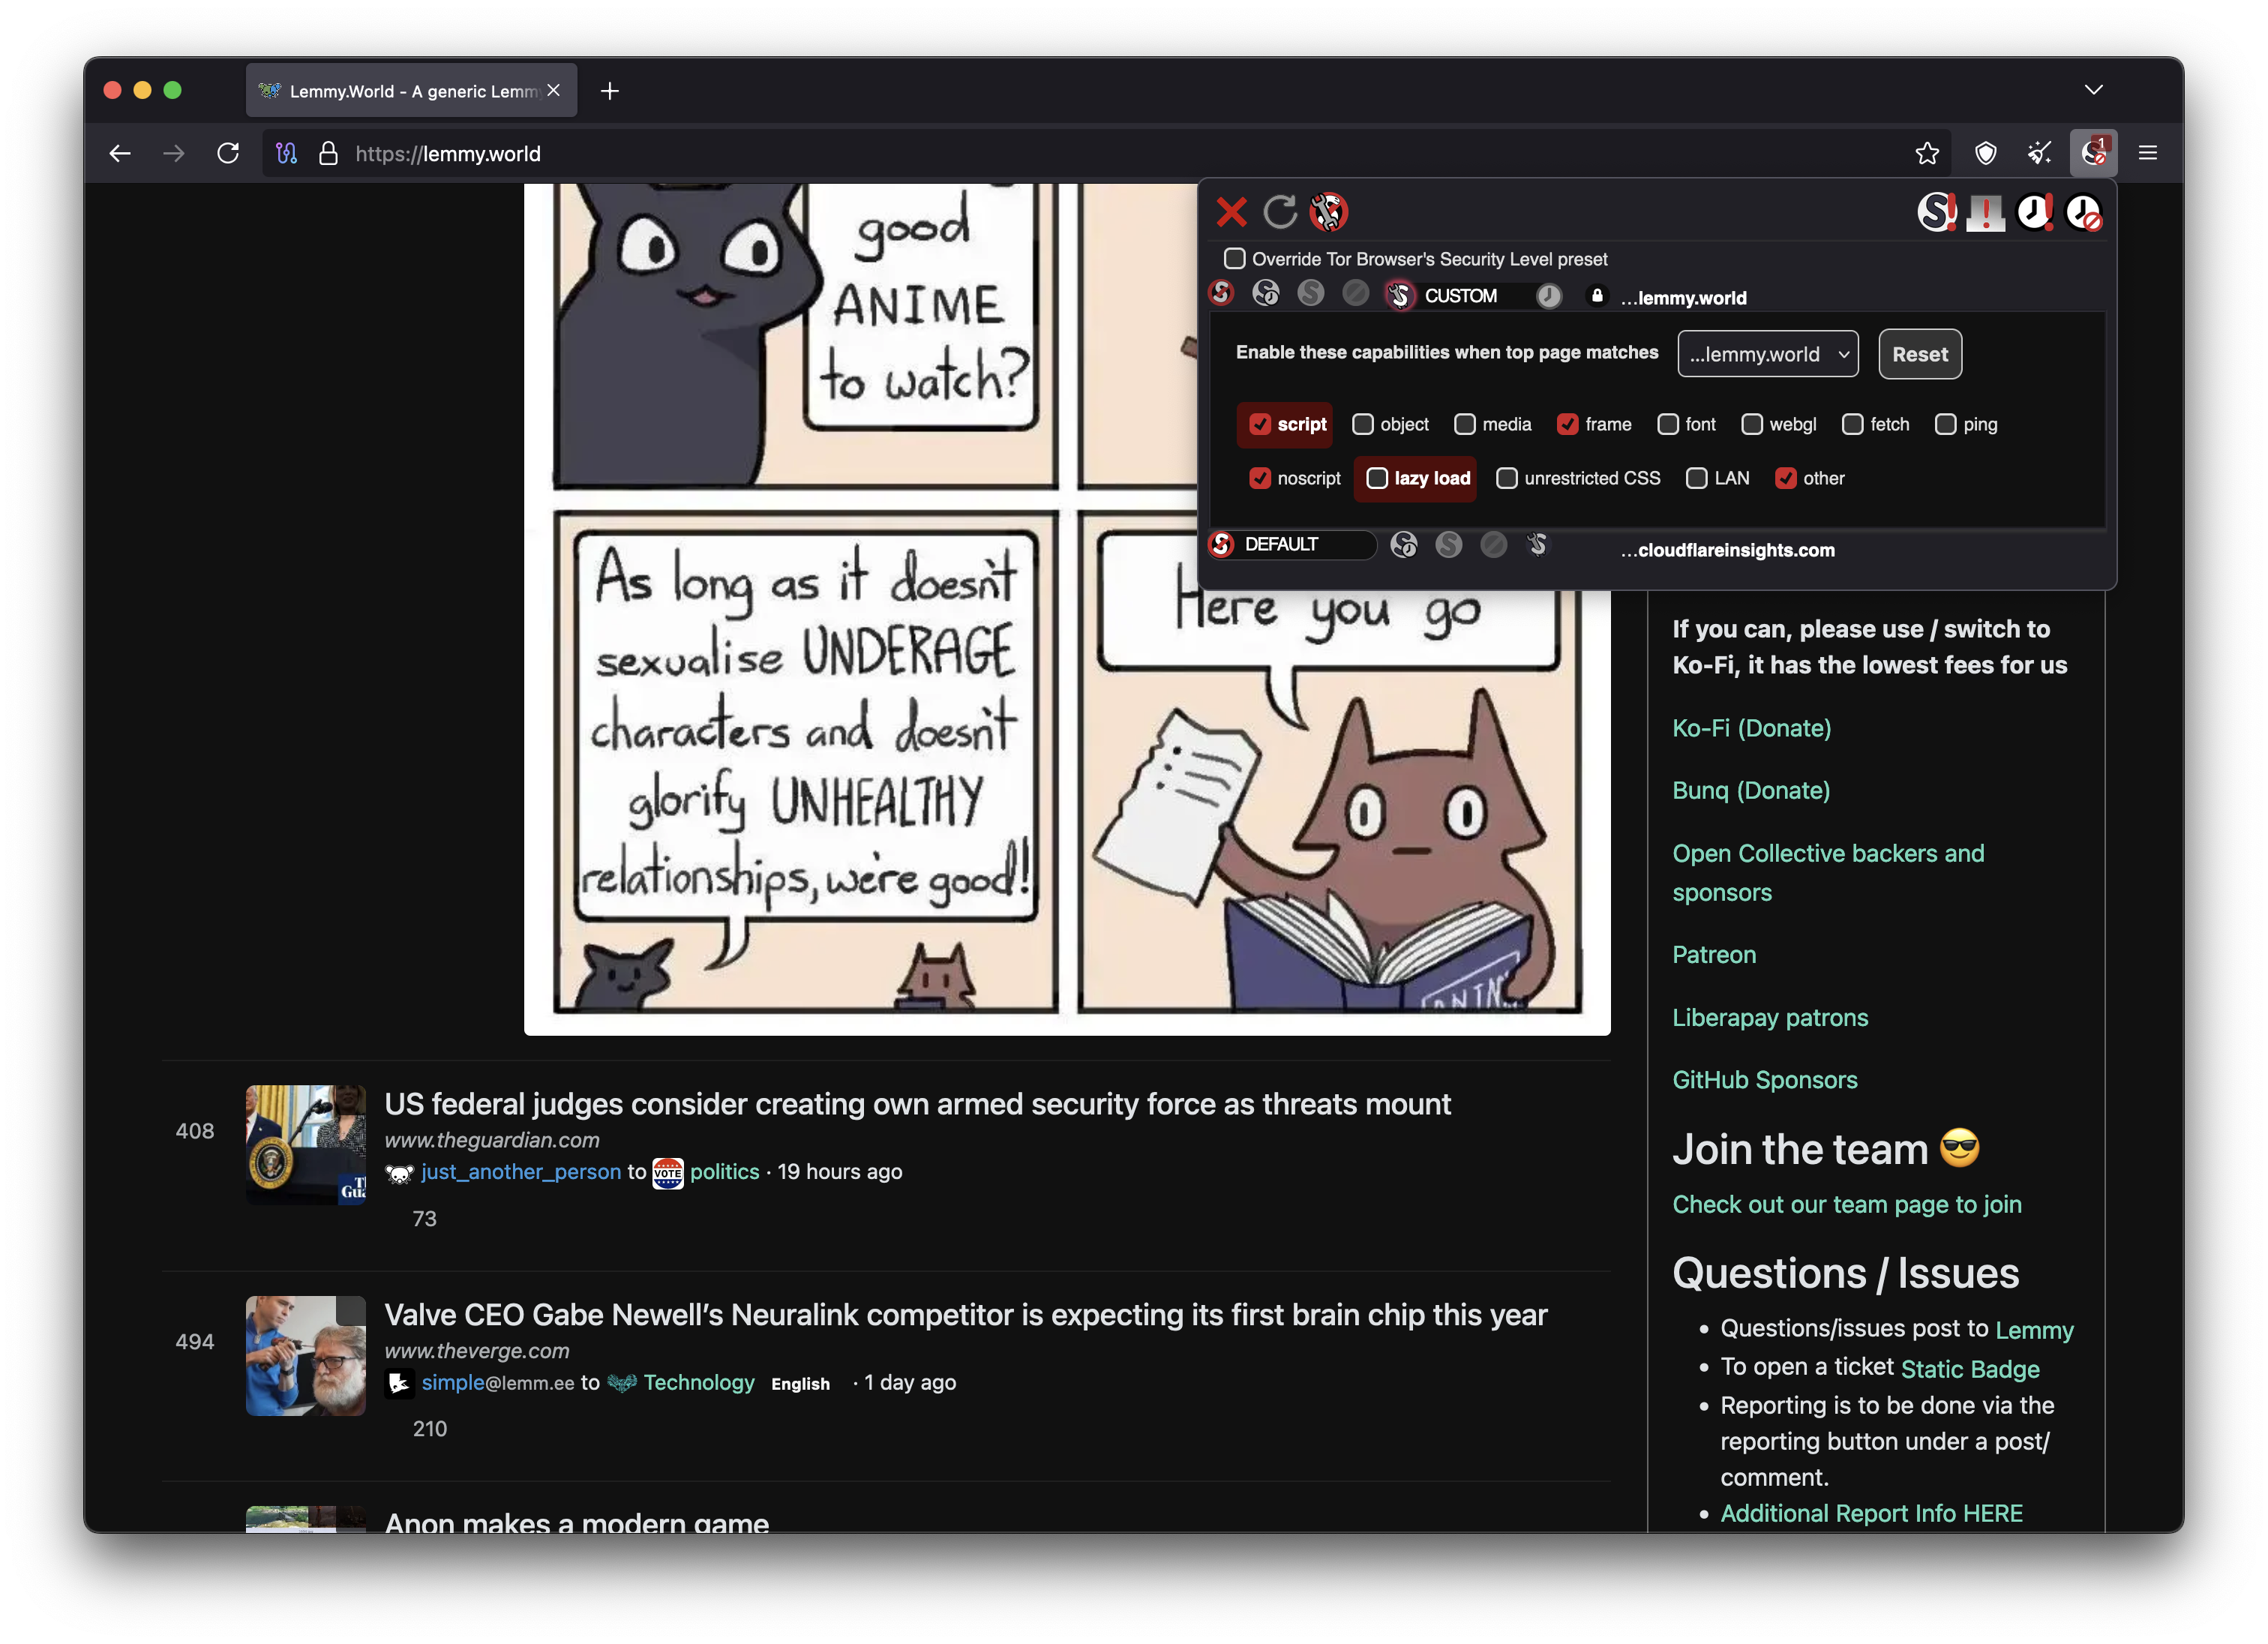Close the NoScript popup with red X
This screenshot has height=1644, width=2268.
(1231, 212)
